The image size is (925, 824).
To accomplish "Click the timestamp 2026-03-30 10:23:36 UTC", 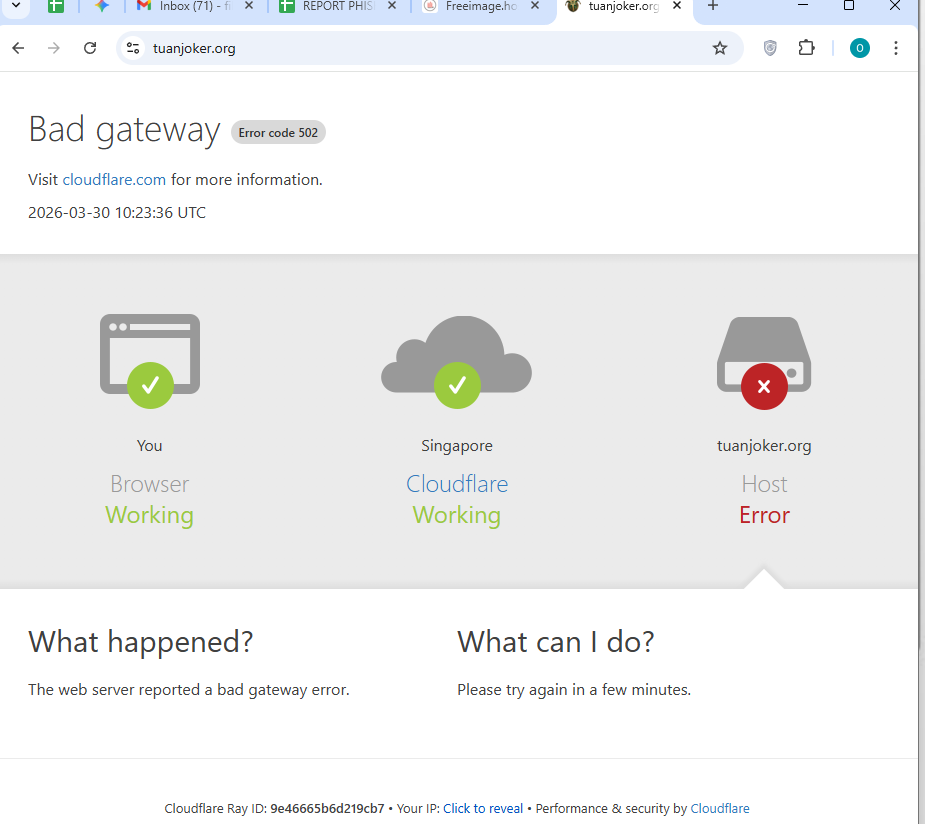I will point(117,213).
